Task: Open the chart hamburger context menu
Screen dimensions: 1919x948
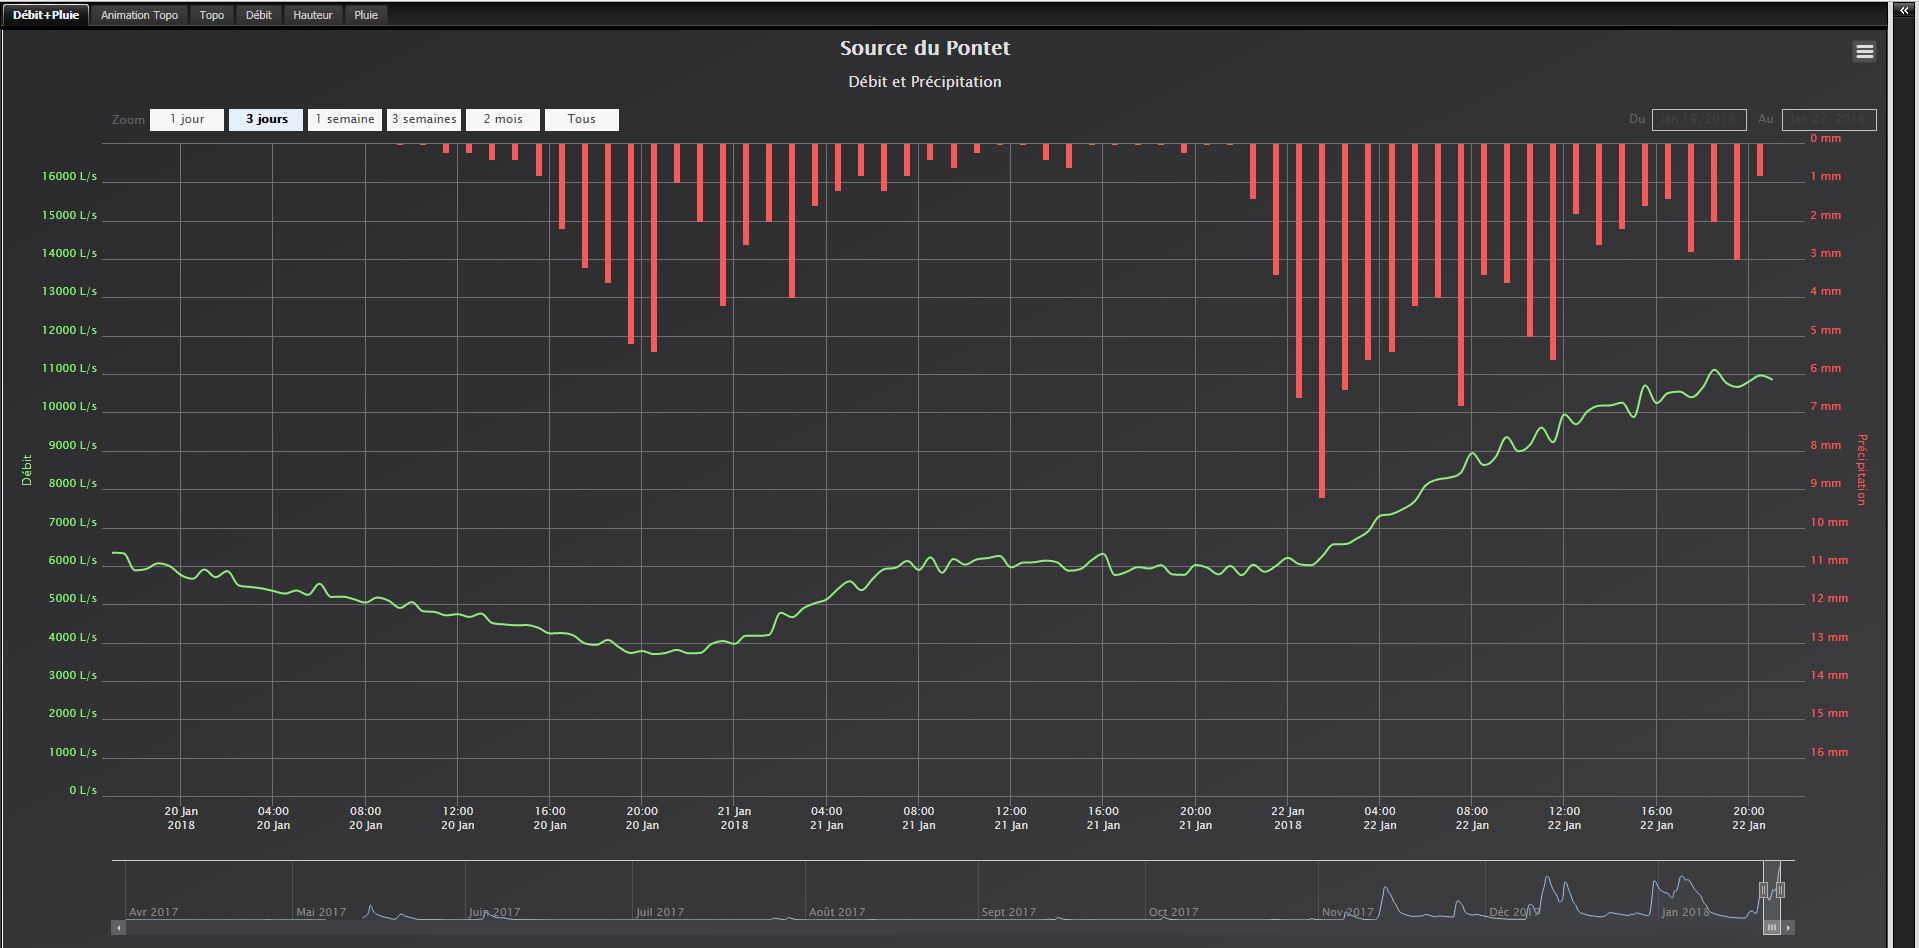Action: [x=1864, y=52]
